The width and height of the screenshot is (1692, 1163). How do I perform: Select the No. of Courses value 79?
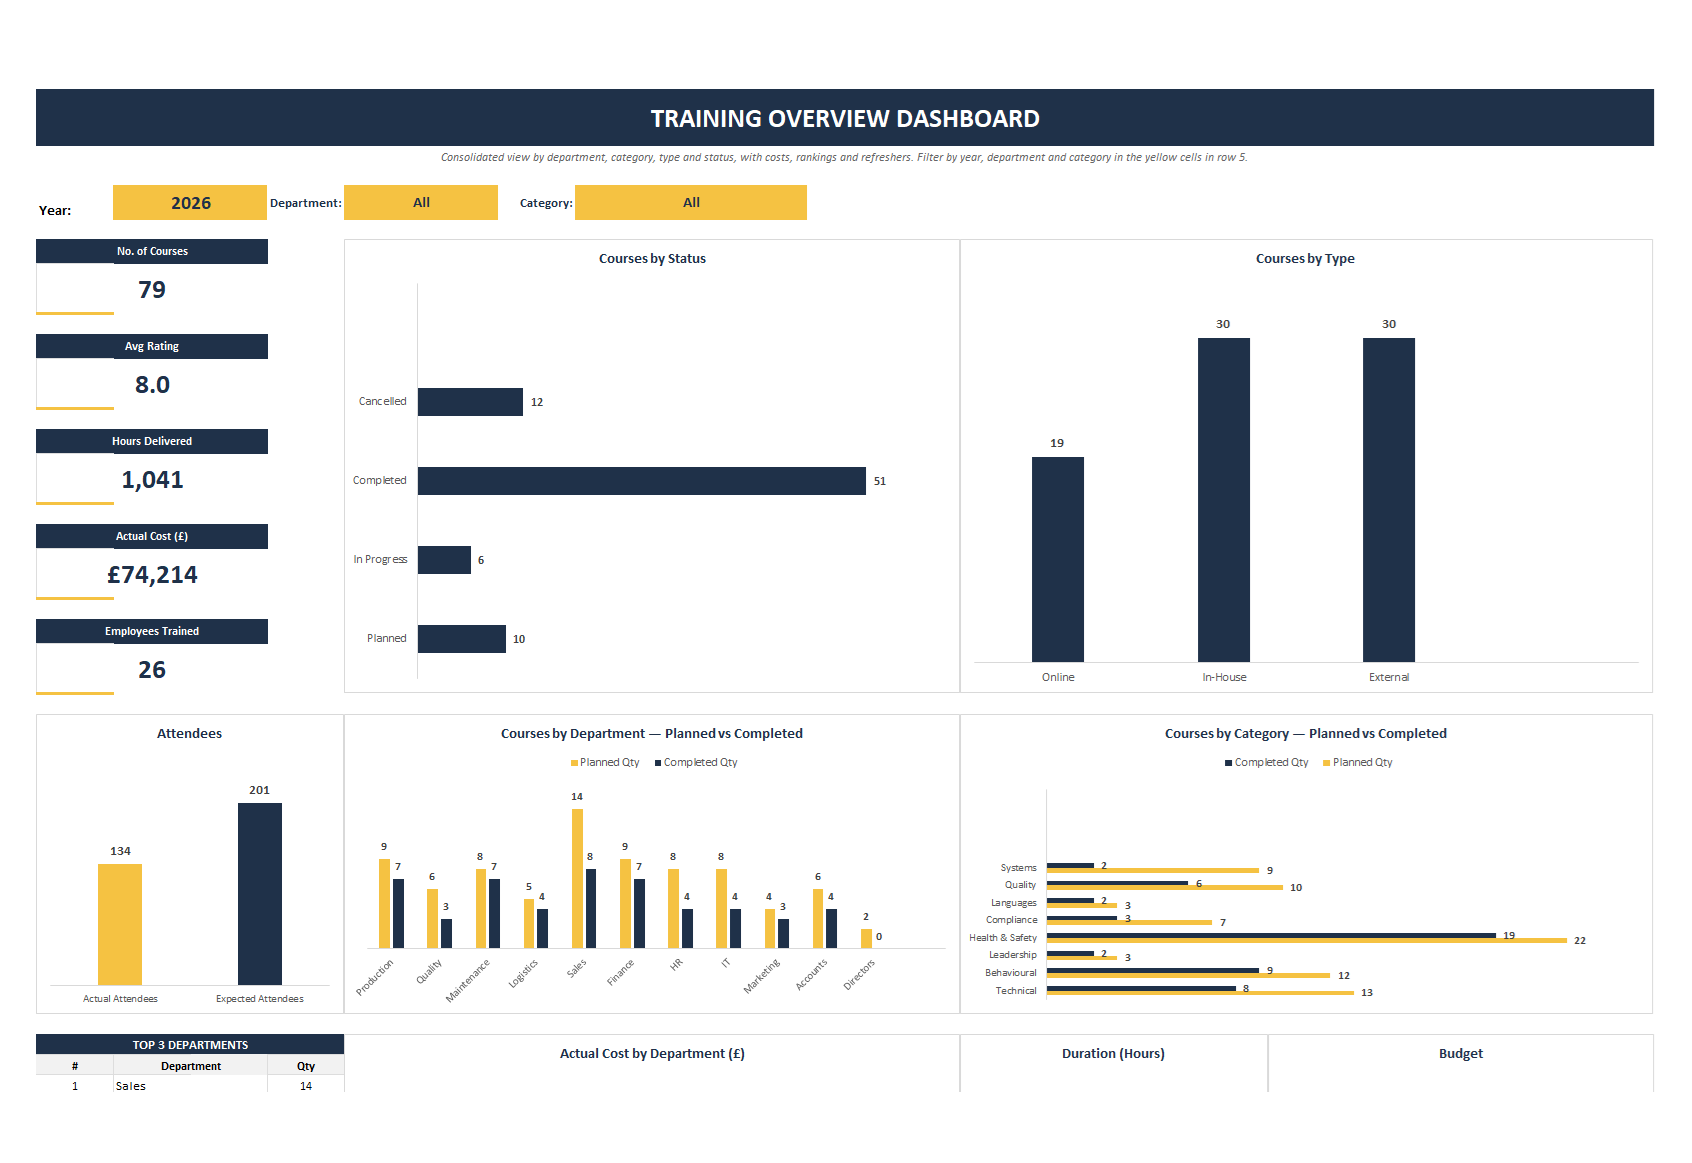(152, 289)
